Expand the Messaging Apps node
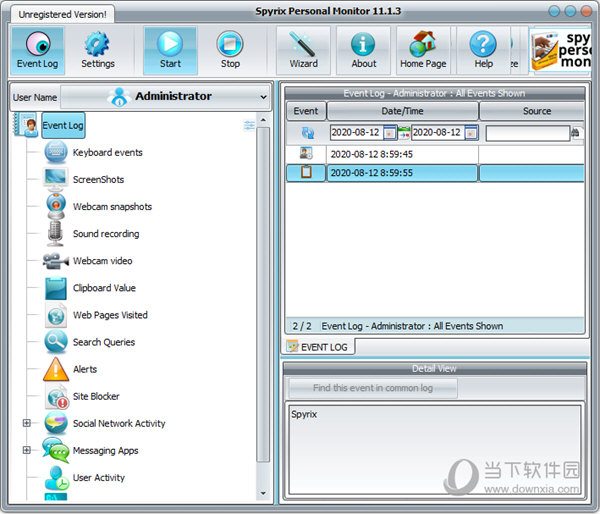The image size is (600, 514). point(26,450)
